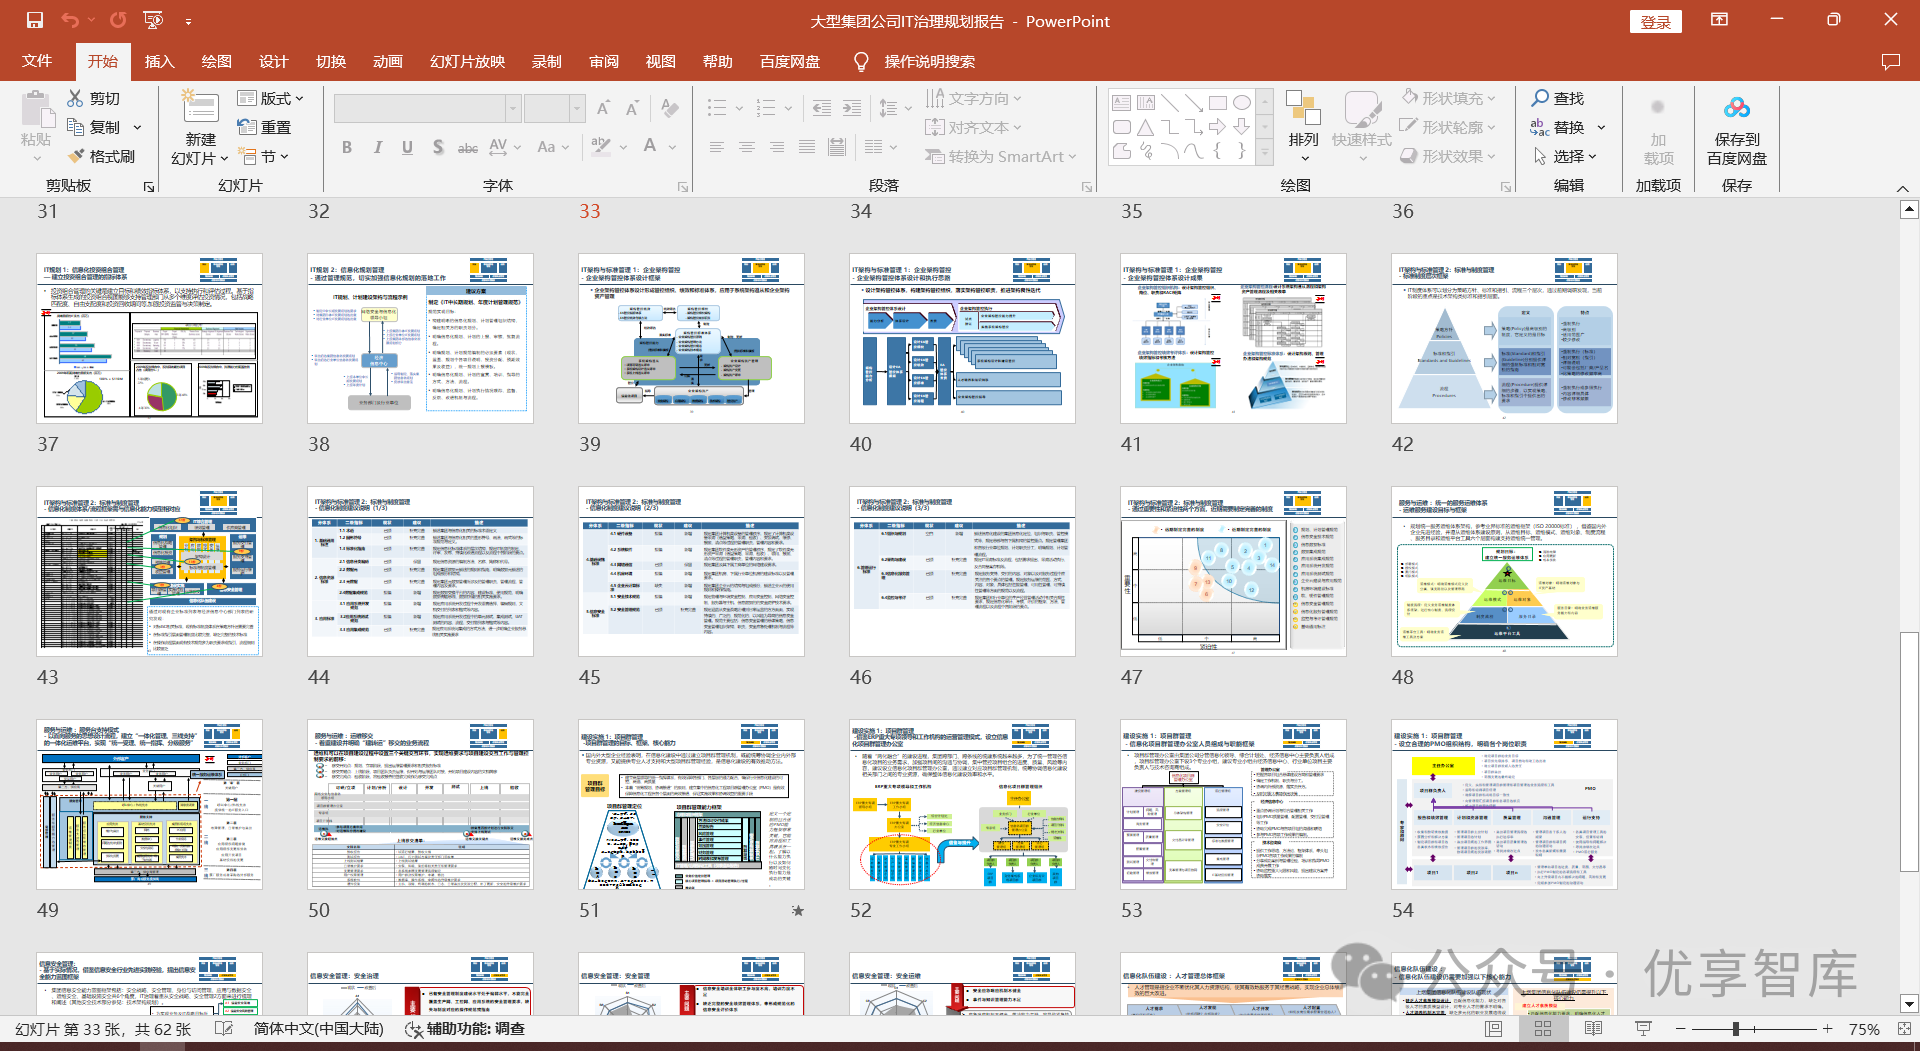
Task: Click Slideshow icon in status bar
Action: [x=1642, y=1029]
